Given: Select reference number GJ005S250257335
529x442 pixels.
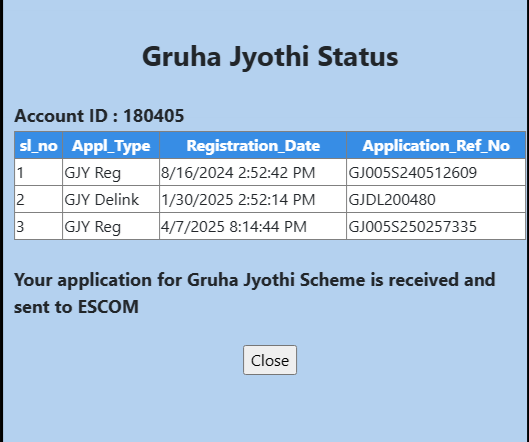Looking at the screenshot, I should click(413, 227).
